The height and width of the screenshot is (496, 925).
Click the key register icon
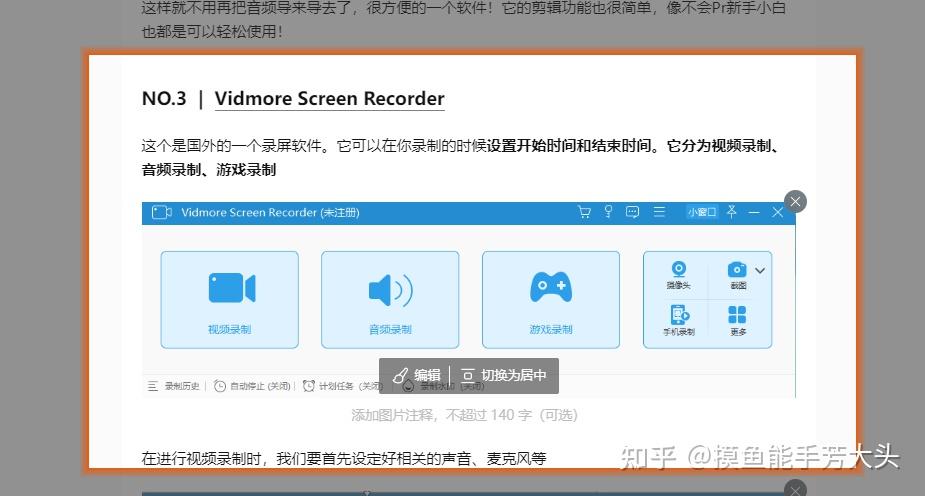point(608,212)
